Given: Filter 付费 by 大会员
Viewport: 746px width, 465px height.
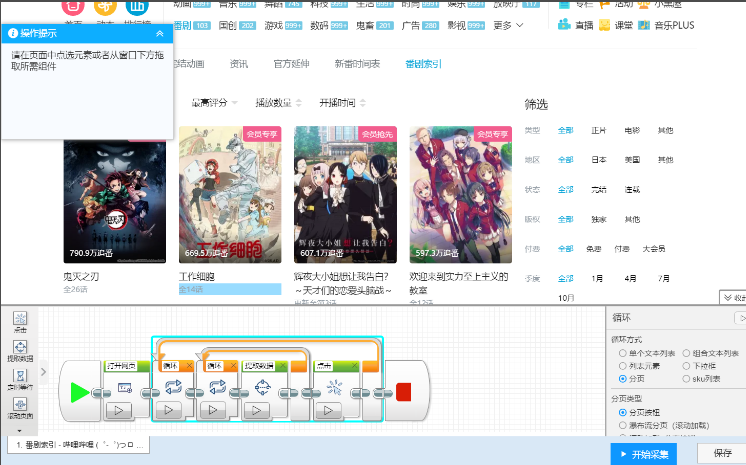Looking at the screenshot, I should click(654, 248).
